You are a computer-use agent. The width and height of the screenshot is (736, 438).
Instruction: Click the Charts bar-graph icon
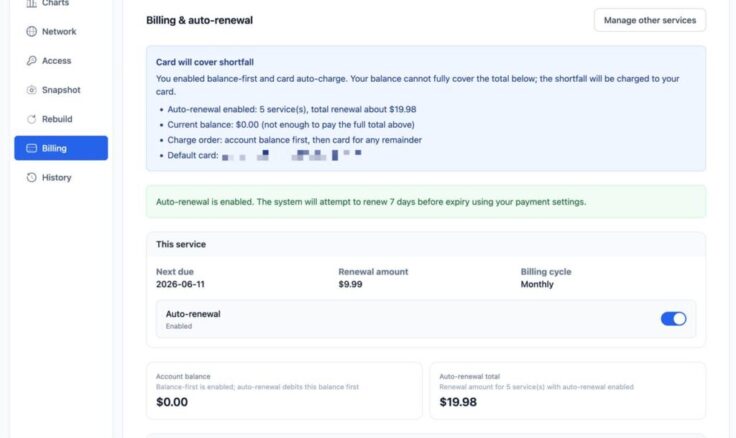pyautogui.click(x=31, y=3)
